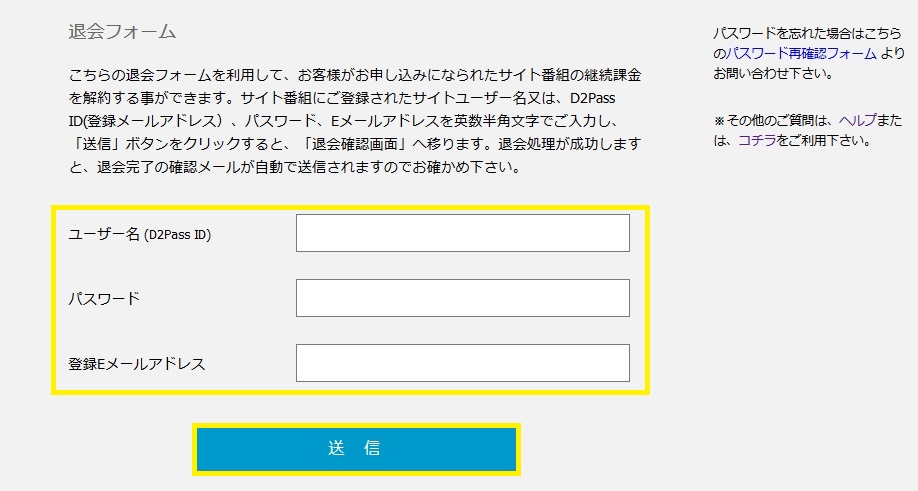Focus the パスワード text box
918x491 pixels.
click(463, 298)
